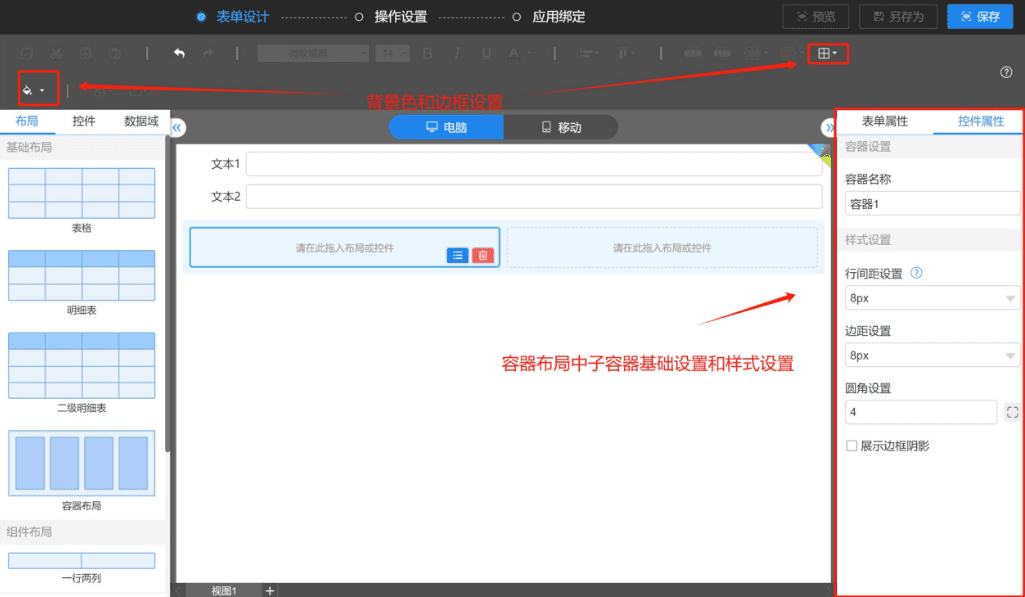Switch to 电脑 desktop view
The image size is (1025, 597).
pos(446,128)
